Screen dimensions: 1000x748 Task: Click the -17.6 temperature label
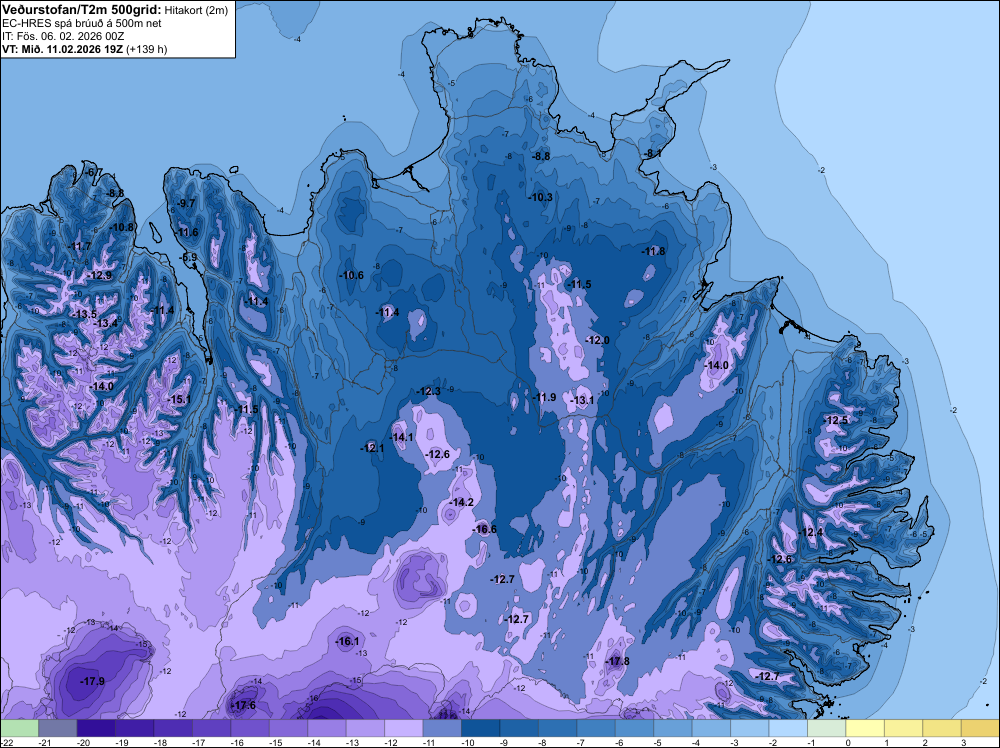[x=243, y=705]
